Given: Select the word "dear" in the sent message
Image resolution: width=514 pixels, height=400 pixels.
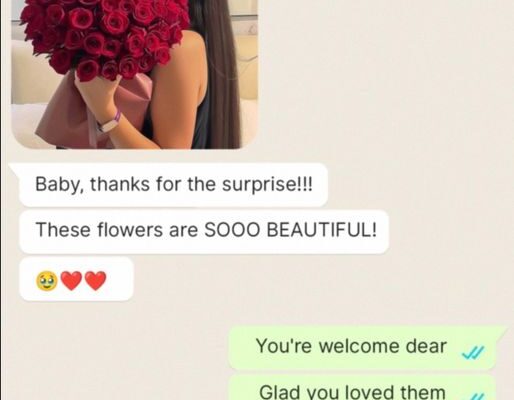Looking at the screenshot, I should click(426, 346).
